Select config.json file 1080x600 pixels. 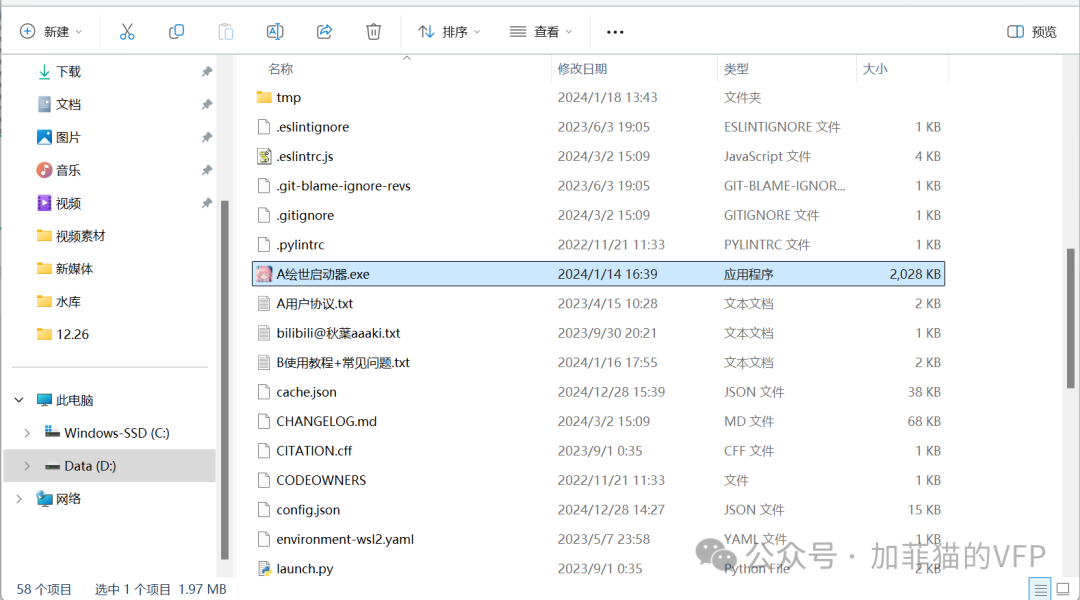[x=308, y=510]
